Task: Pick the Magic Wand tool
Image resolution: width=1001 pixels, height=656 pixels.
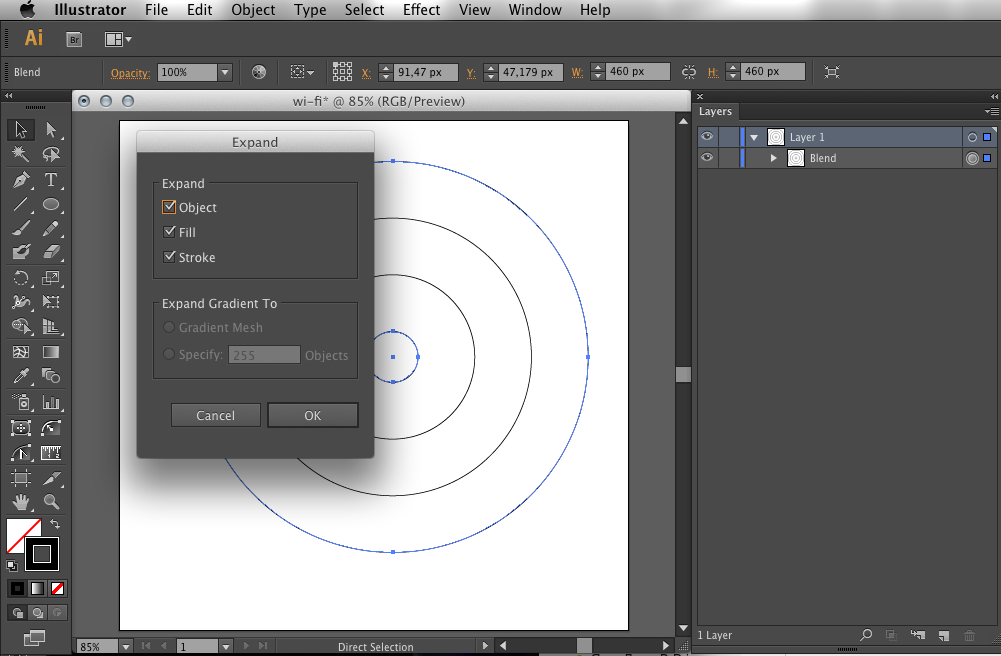Action: point(20,154)
